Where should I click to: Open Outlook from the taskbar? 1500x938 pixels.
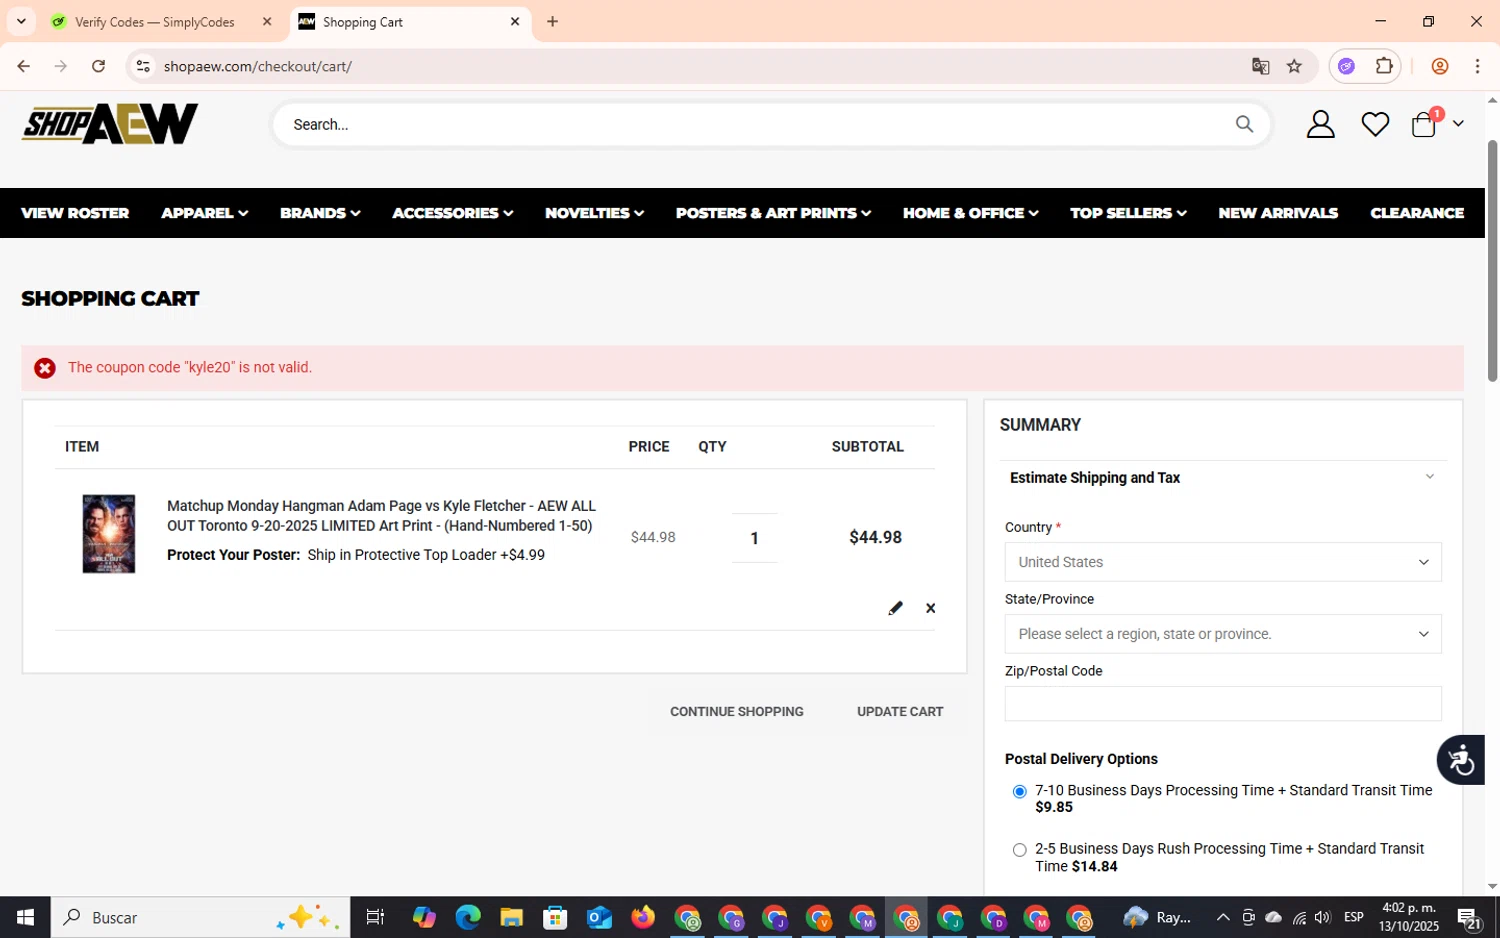tap(599, 917)
